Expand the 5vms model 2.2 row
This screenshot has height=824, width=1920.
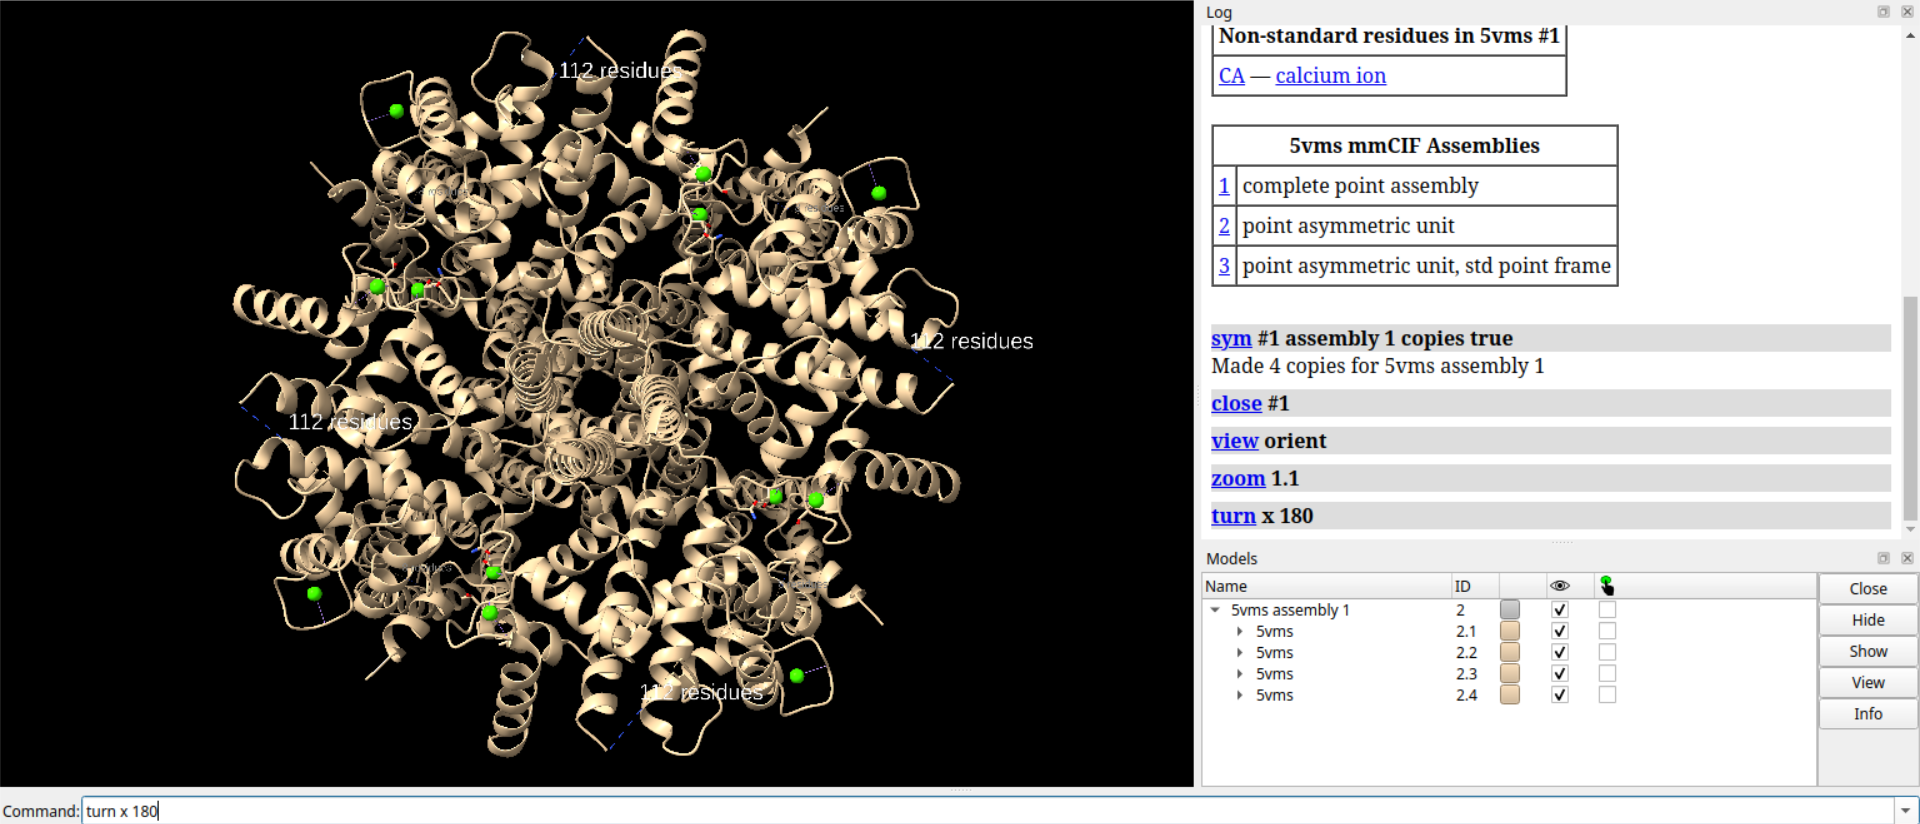coord(1240,652)
